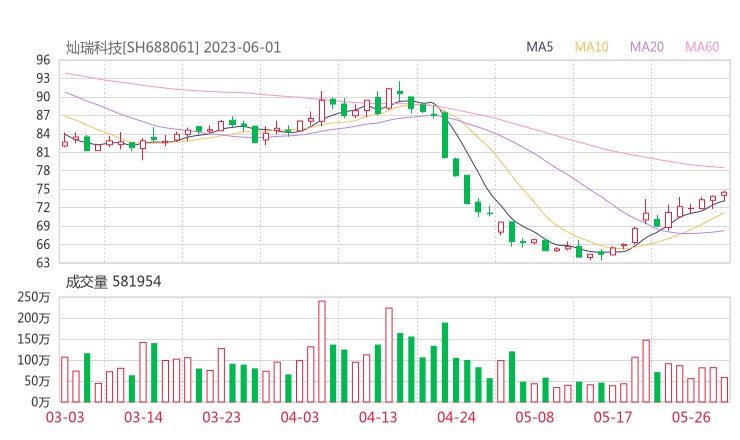Select the 05-17 date label
The image size is (740, 440).
pyautogui.click(x=612, y=417)
